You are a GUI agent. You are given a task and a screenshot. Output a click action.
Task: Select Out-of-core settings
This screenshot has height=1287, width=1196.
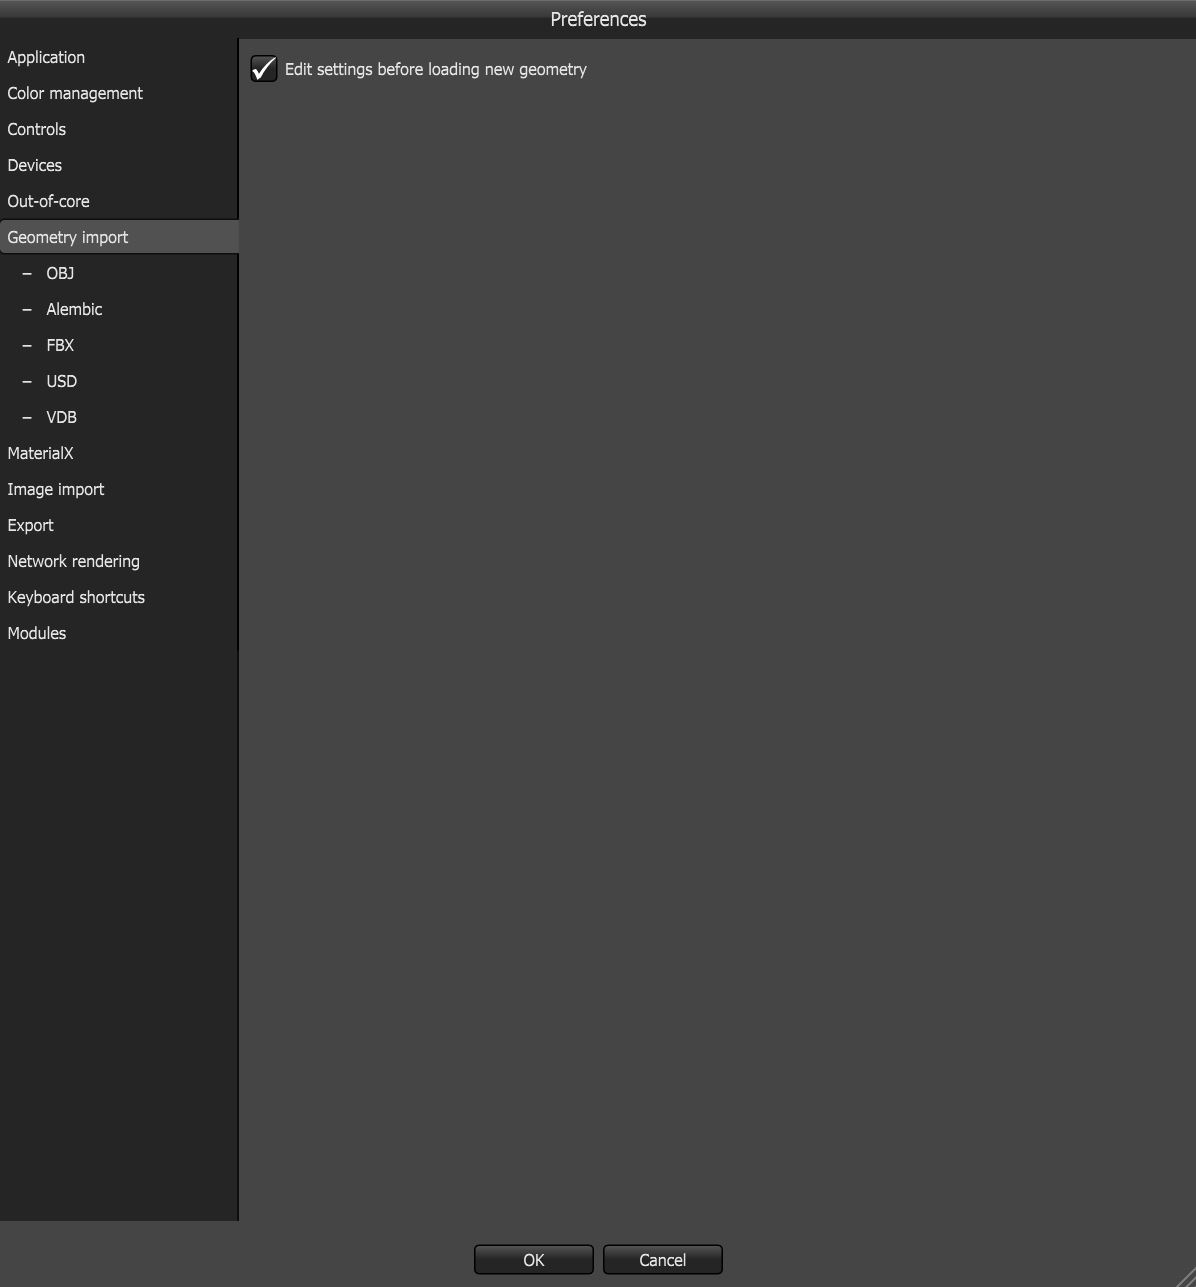[118, 201]
